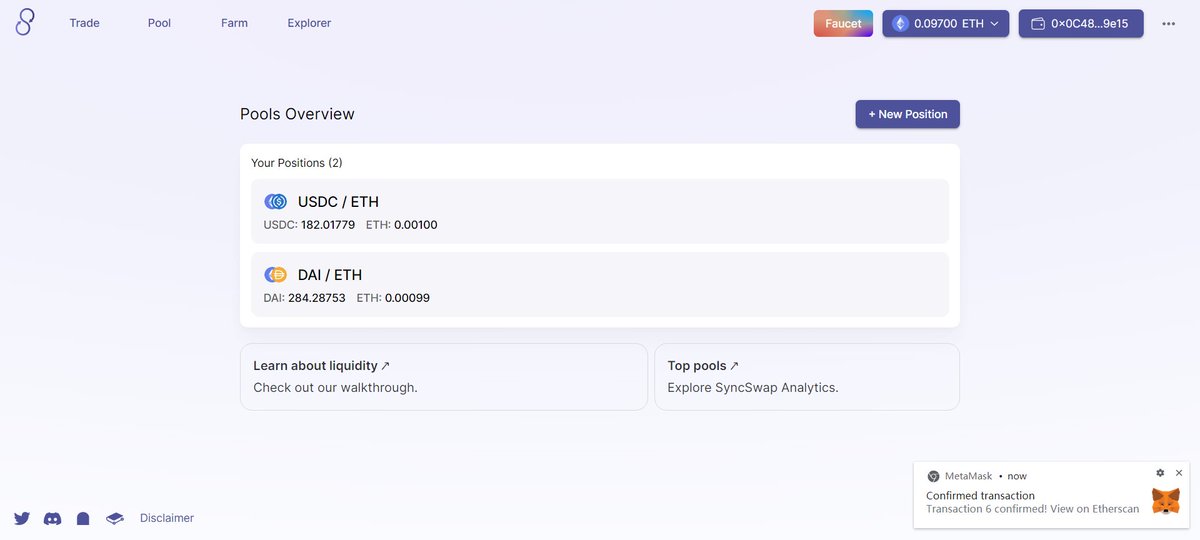Open the Disclaimer link
The image size is (1200, 540).
pyautogui.click(x=167, y=518)
